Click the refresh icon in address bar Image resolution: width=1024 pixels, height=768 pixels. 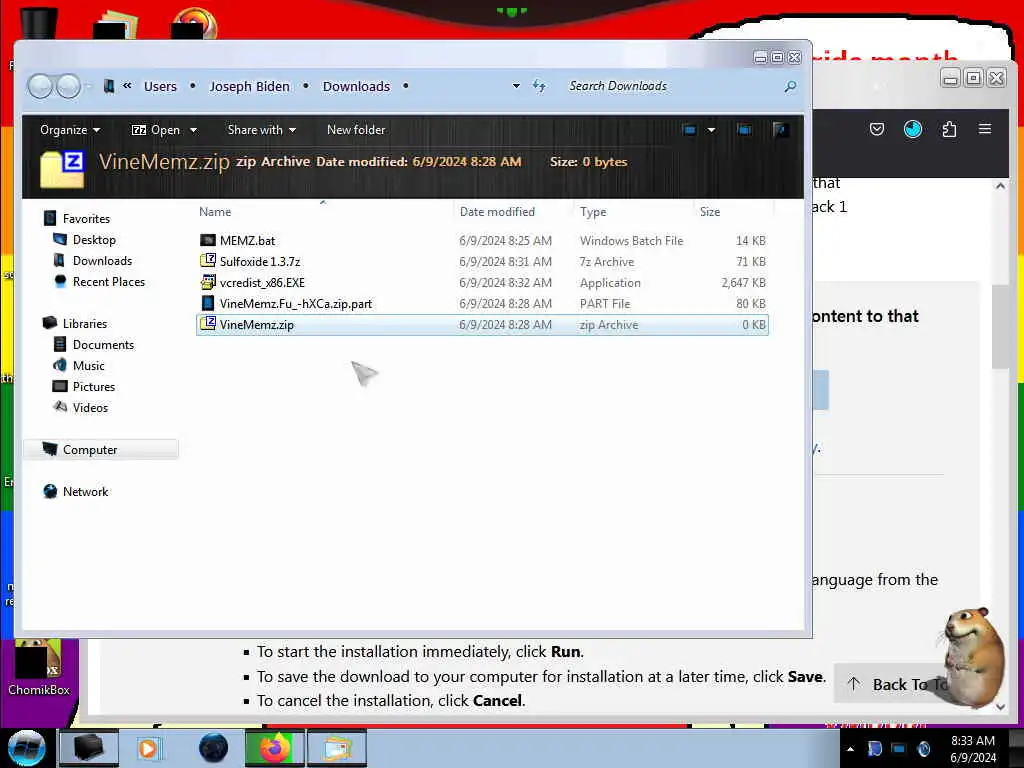pyautogui.click(x=539, y=86)
